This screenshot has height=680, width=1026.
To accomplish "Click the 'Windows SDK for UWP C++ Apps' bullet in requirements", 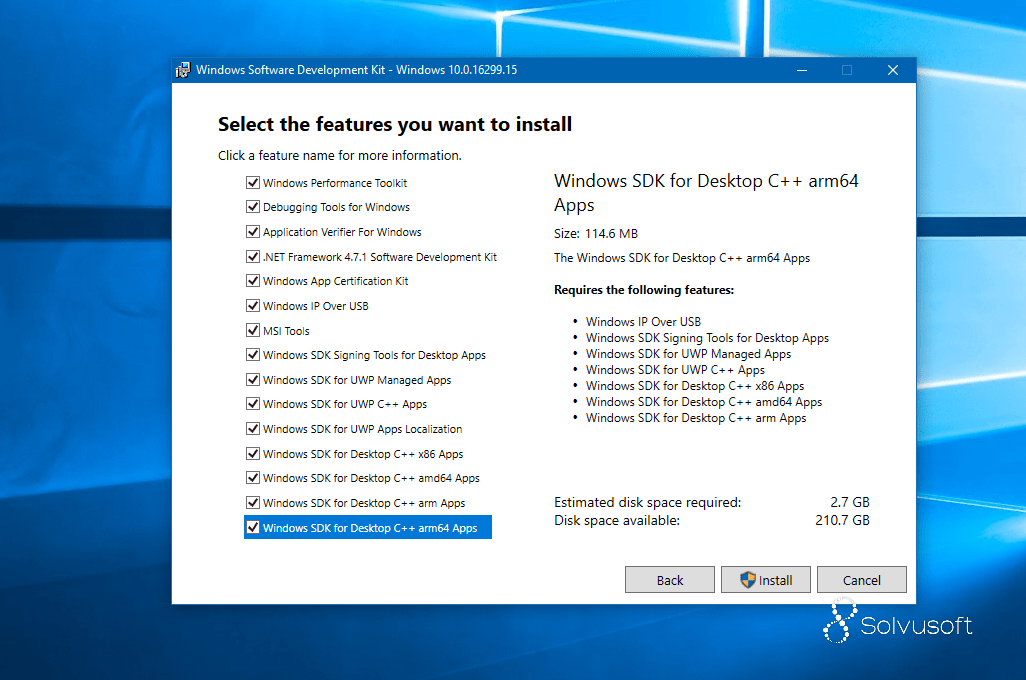I will 675,370.
